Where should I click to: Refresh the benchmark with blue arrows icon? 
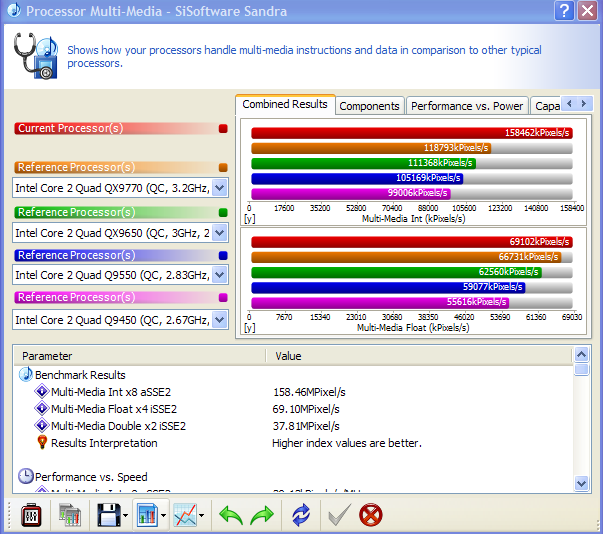click(x=301, y=515)
